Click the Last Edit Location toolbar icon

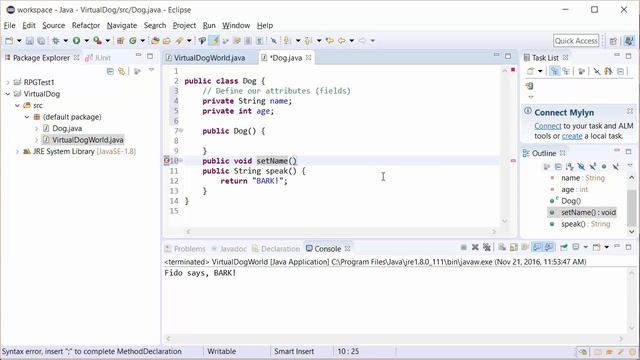coord(329,40)
